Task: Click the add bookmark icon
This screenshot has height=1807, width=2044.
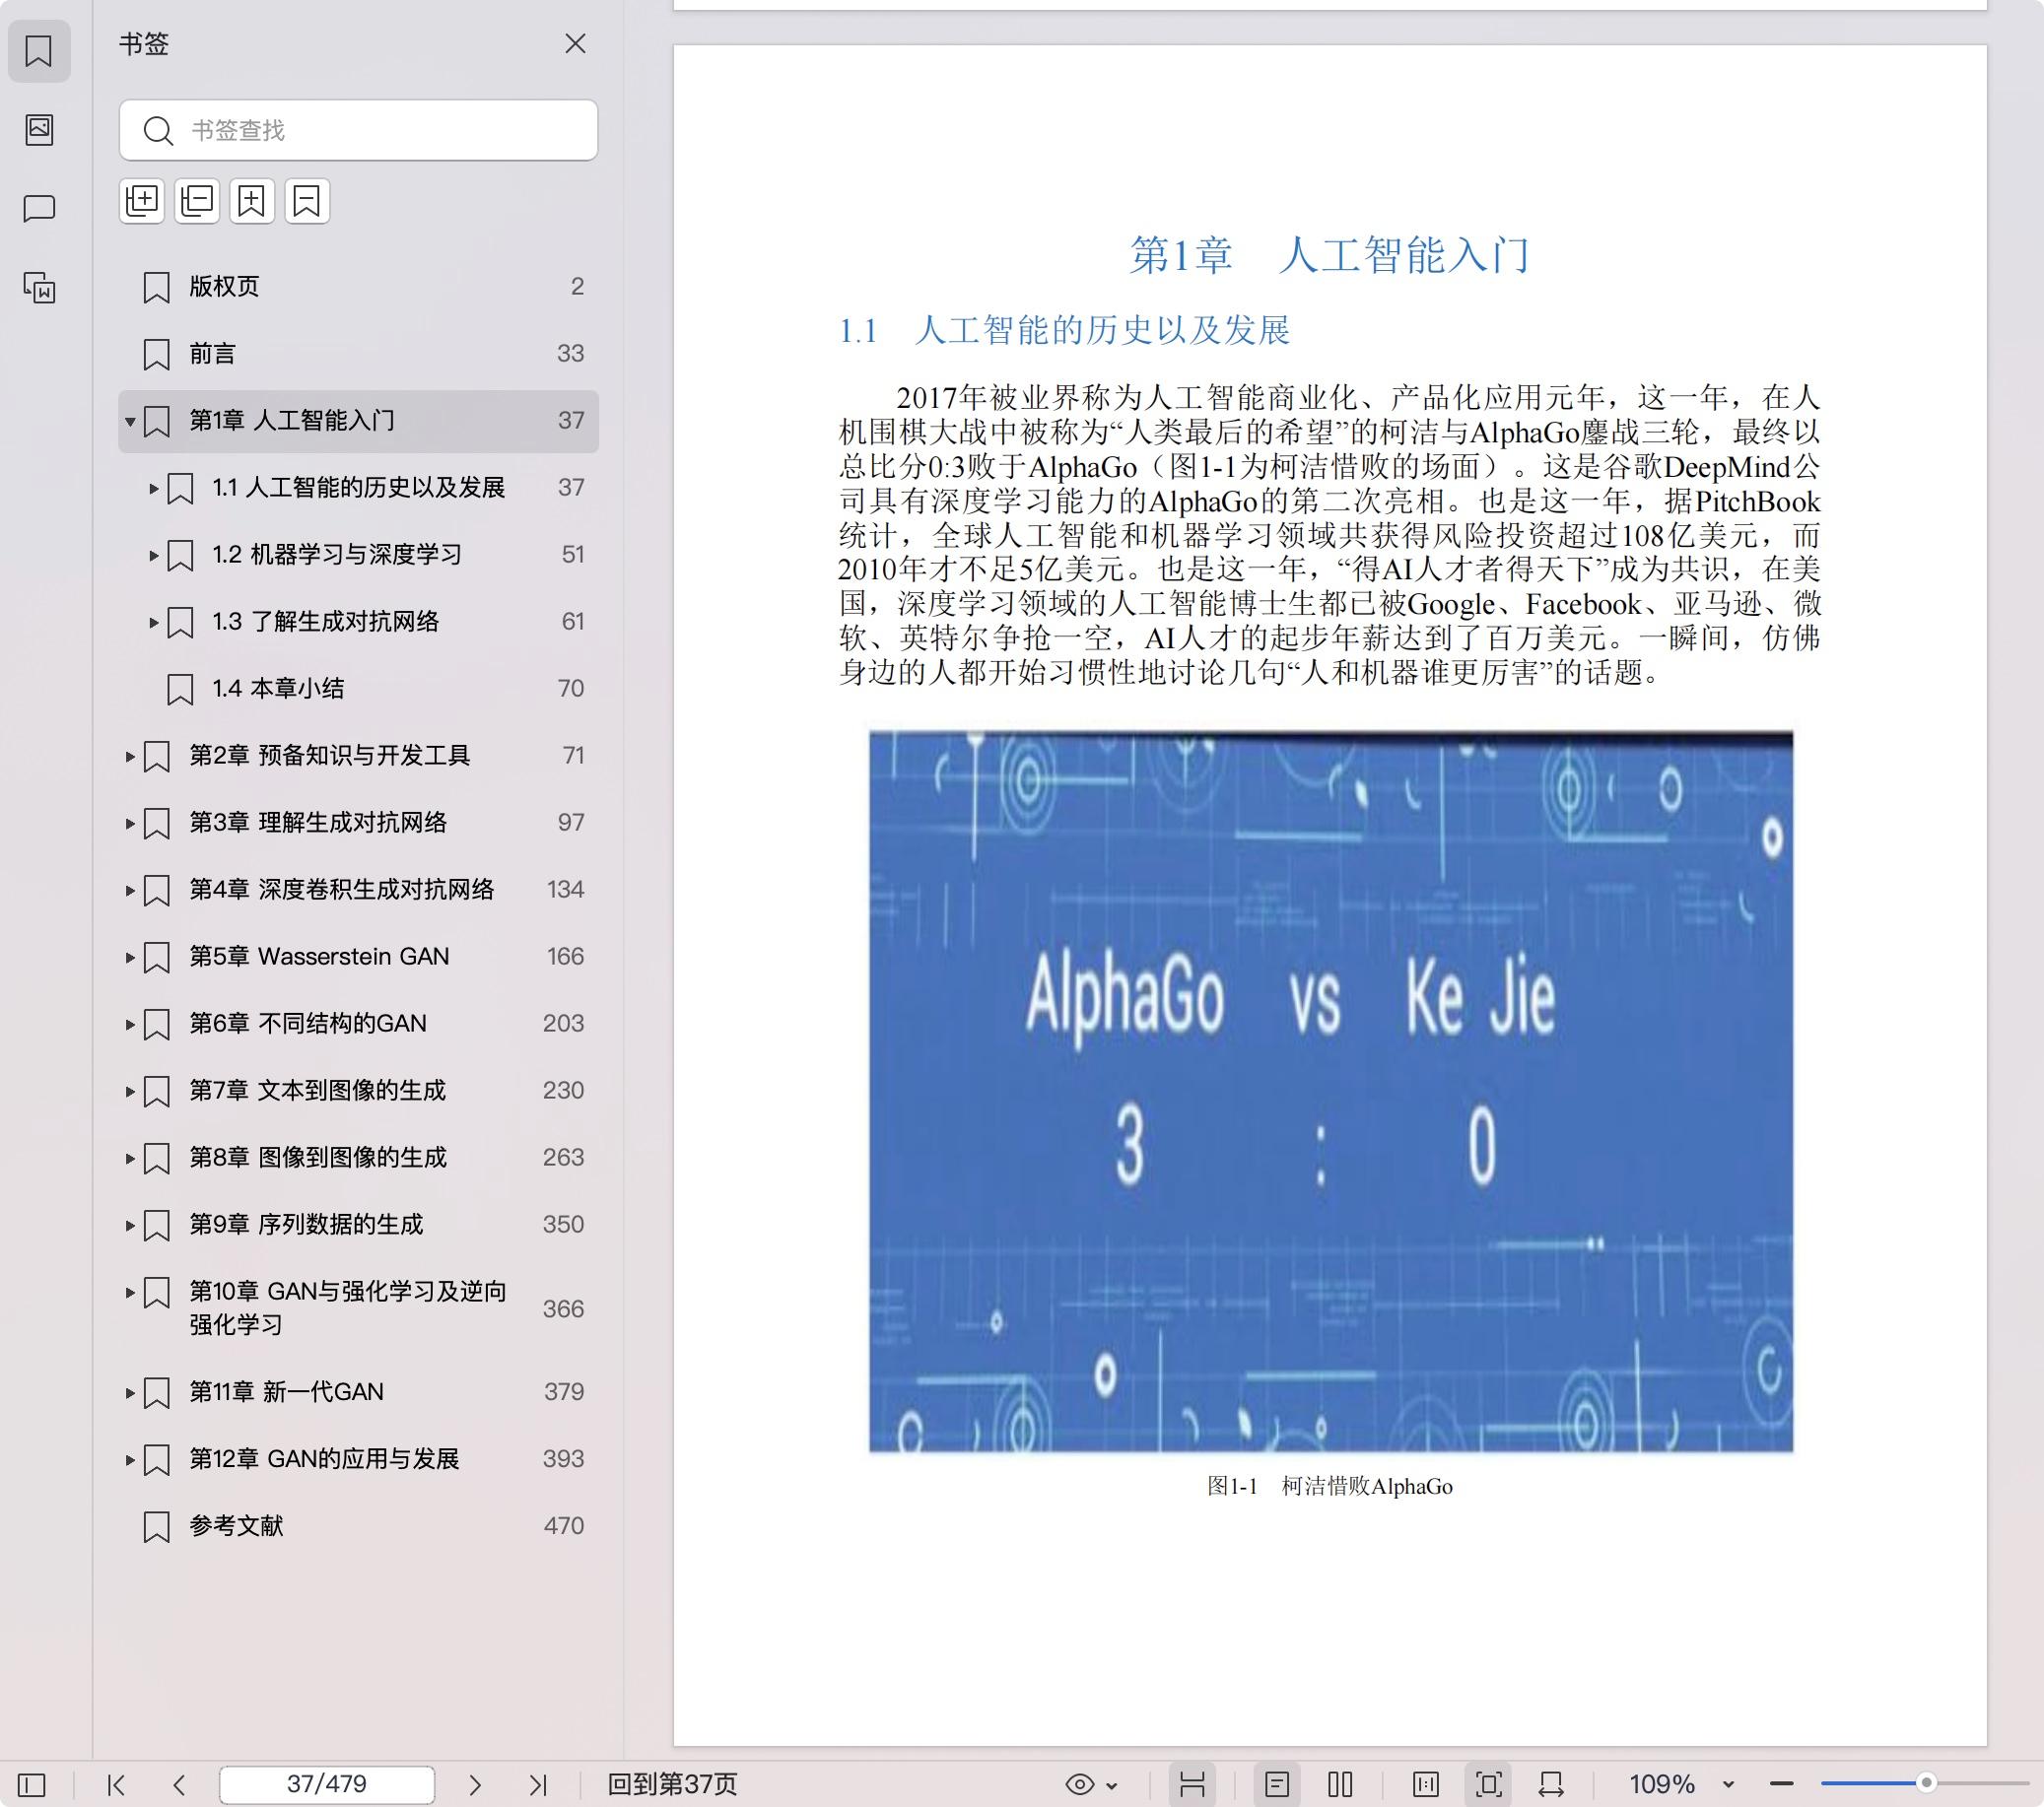Action: point(252,201)
